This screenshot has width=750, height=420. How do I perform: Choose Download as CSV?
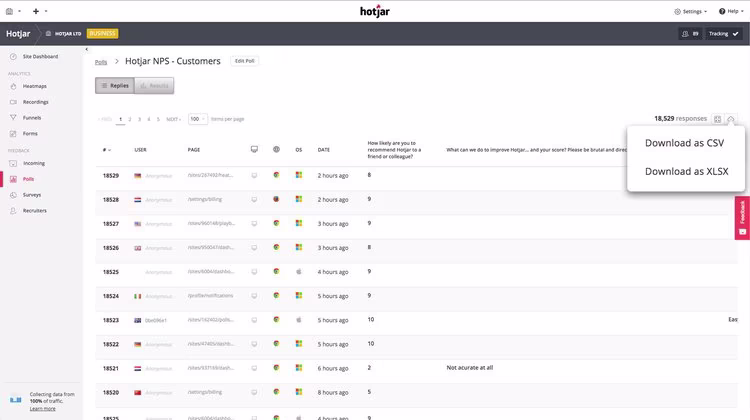pos(684,143)
